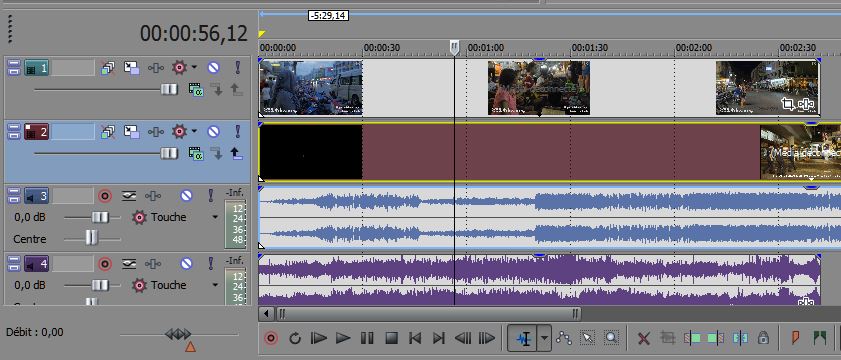Viewport: 841px width, 360px height.
Task: Solo audio track 4
Action: 210,263
